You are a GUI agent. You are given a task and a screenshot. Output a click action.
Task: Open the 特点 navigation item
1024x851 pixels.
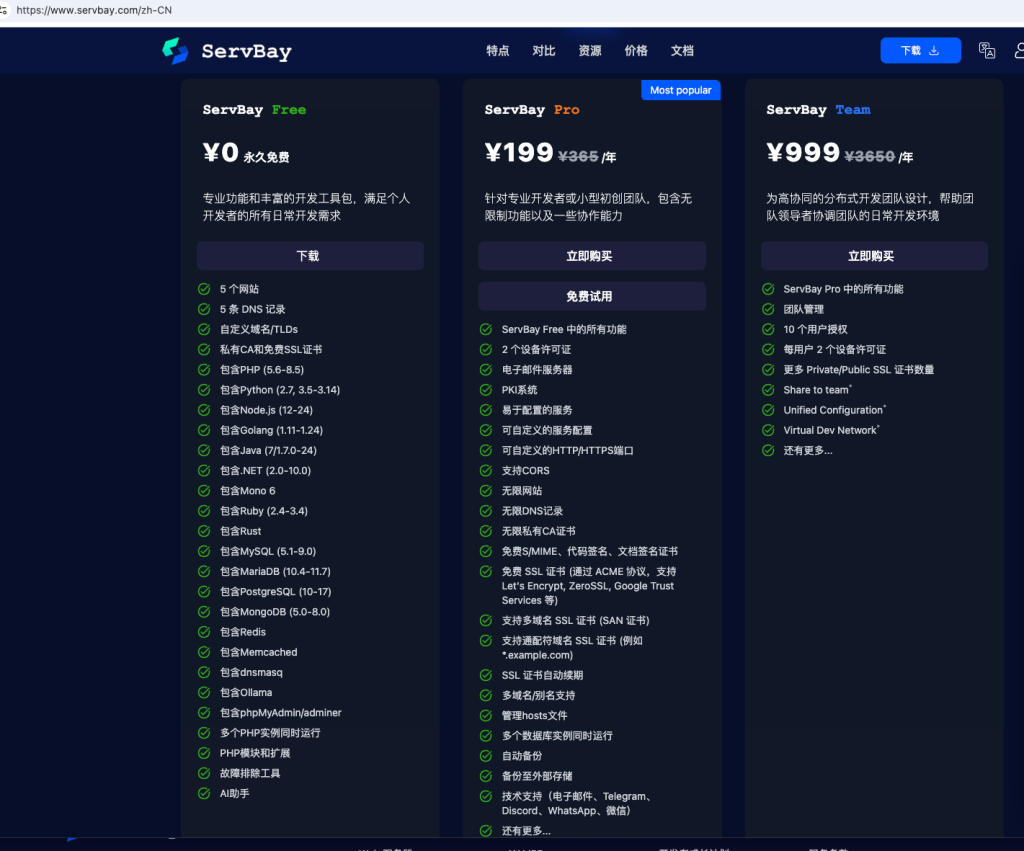[498, 51]
